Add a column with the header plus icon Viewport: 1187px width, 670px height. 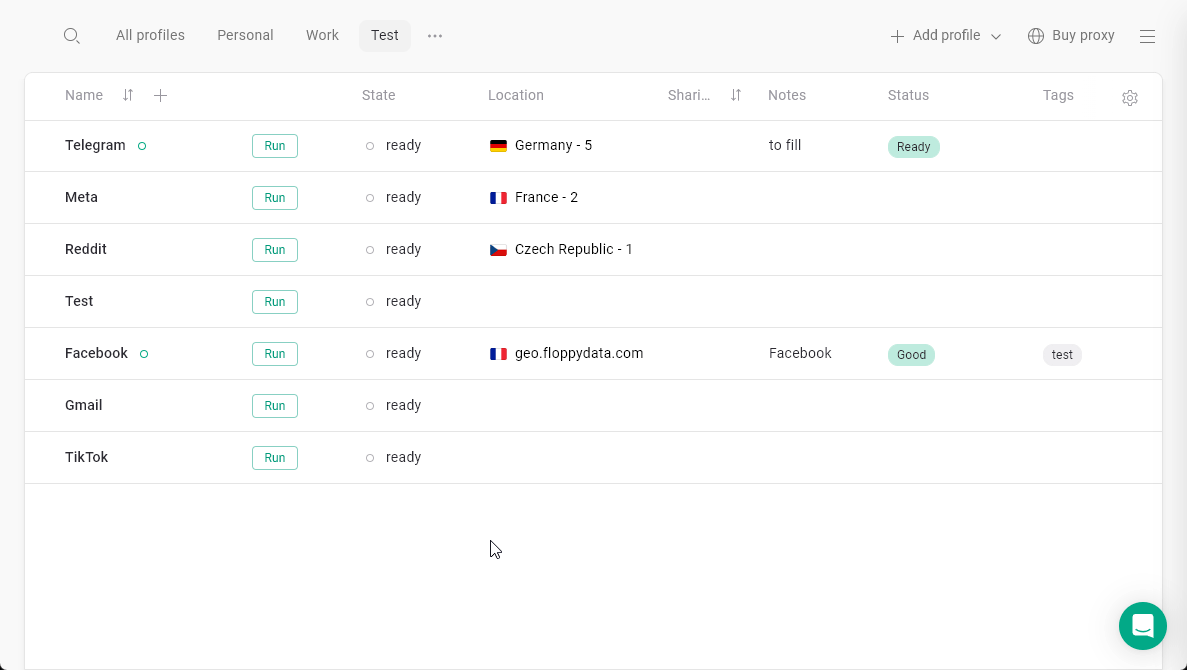(160, 95)
